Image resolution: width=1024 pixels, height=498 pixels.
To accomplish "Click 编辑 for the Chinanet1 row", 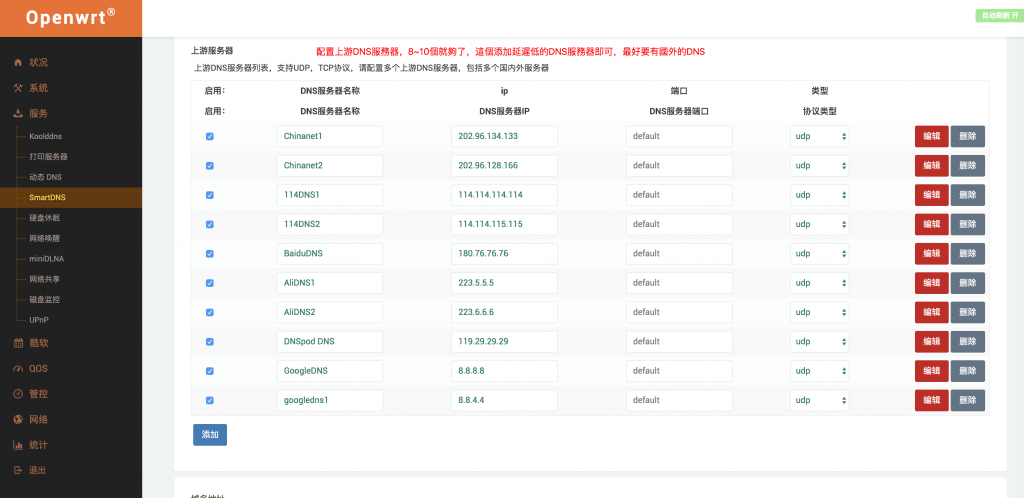I will (931, 136).
